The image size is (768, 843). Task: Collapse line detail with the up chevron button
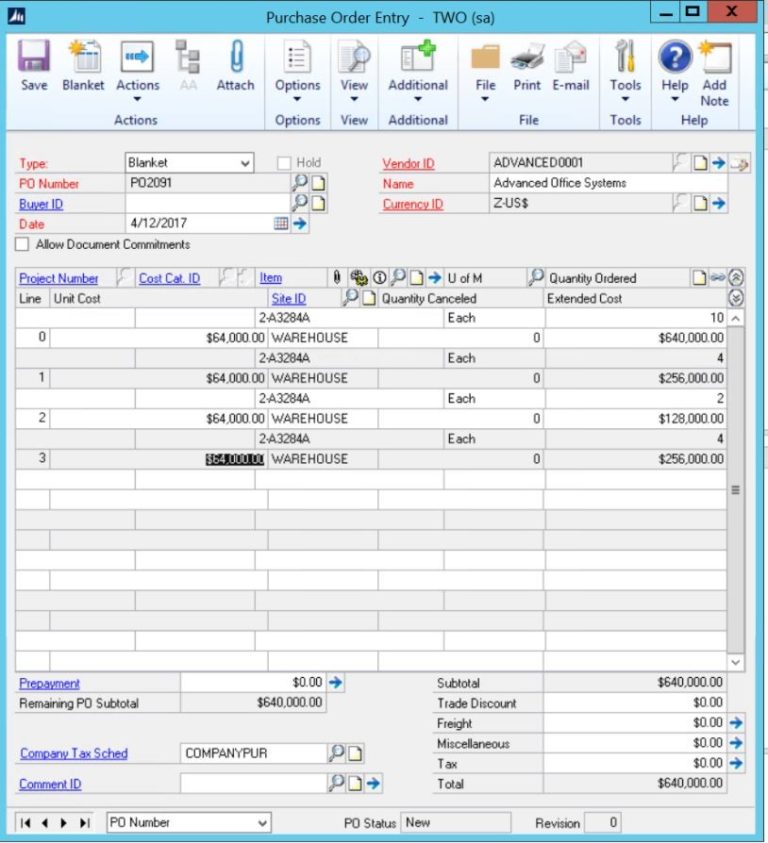click(x=736, y=277)
